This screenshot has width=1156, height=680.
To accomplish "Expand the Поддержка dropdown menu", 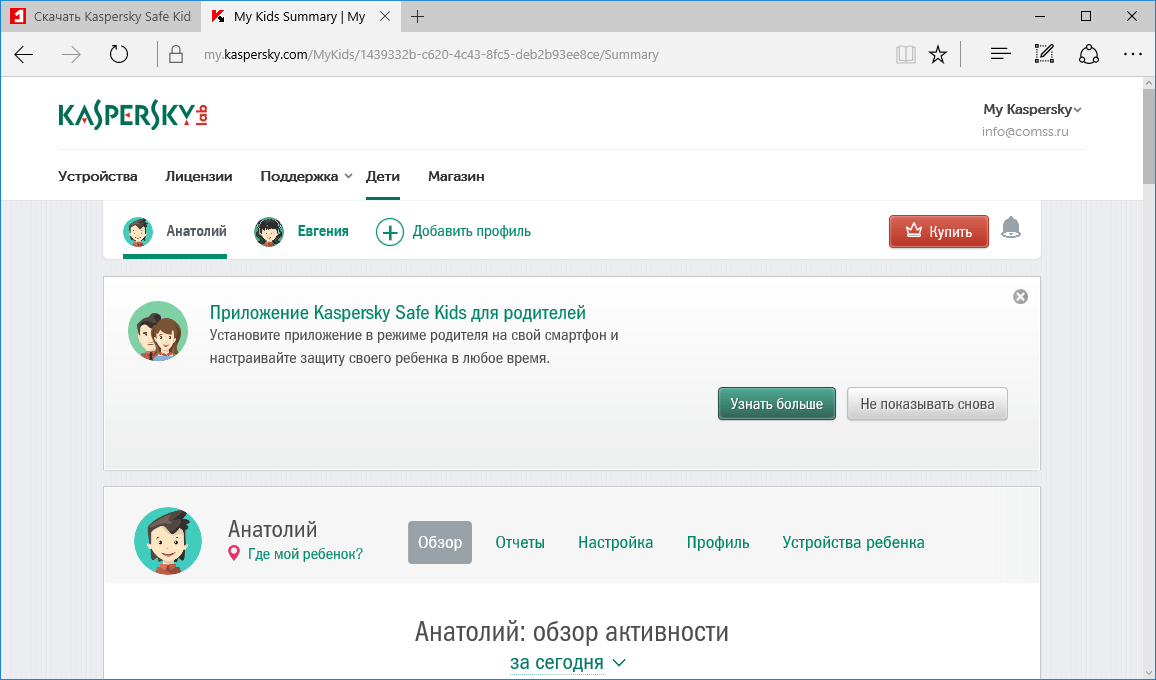I will pyautogui.click(x=305, y=175).
